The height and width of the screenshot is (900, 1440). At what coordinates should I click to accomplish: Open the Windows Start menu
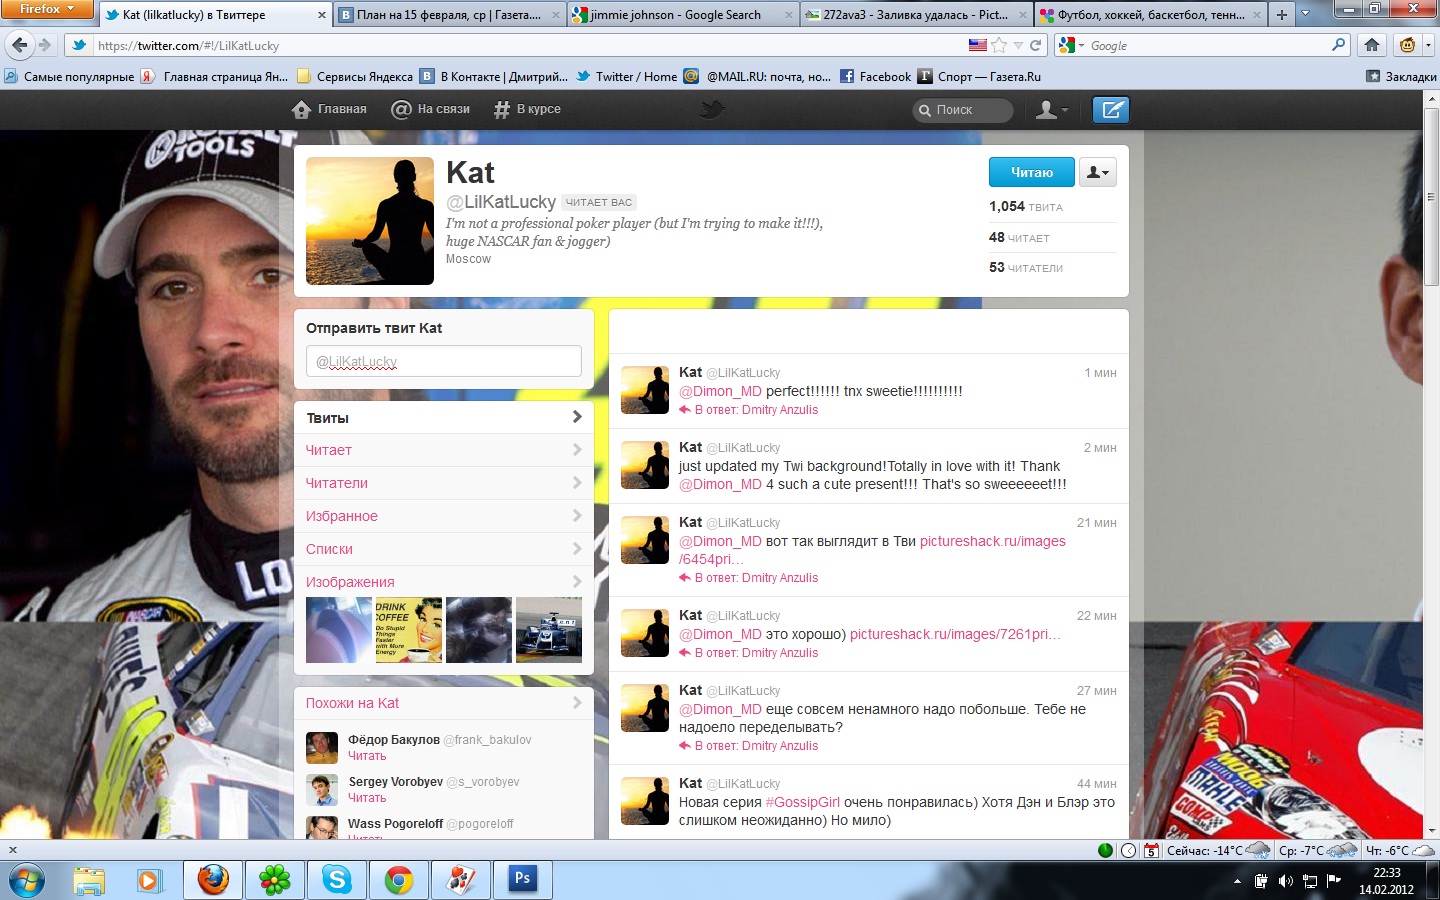(x=27, y=881)
